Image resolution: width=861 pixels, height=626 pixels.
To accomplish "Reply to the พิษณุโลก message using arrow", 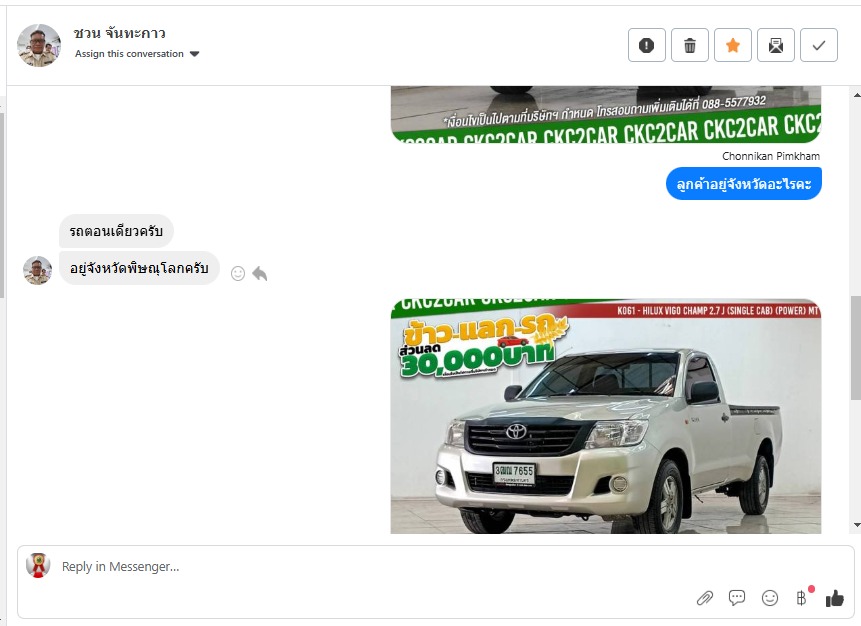I will coord(260,273).
